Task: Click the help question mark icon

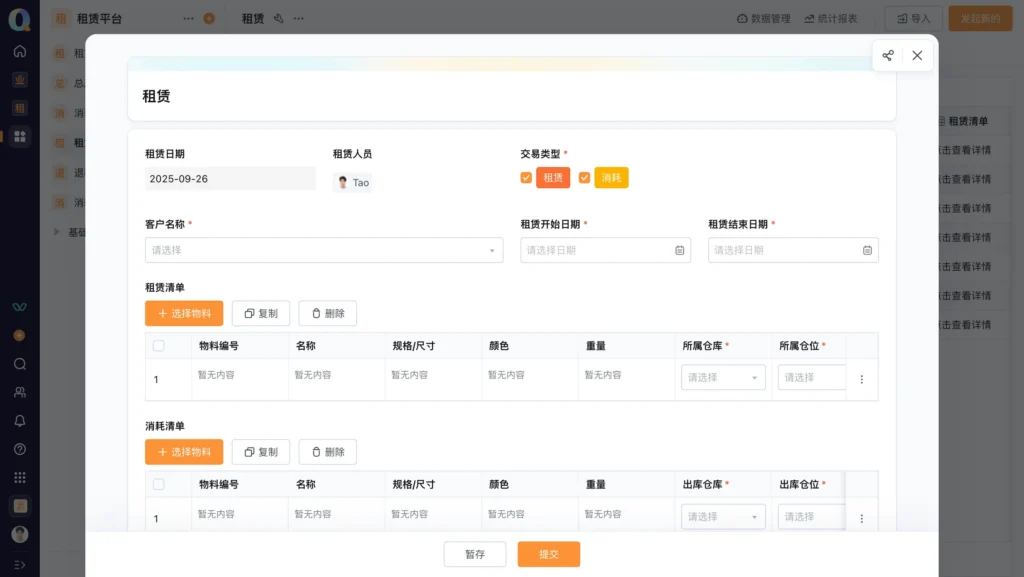Action: (x=19, y=449)
